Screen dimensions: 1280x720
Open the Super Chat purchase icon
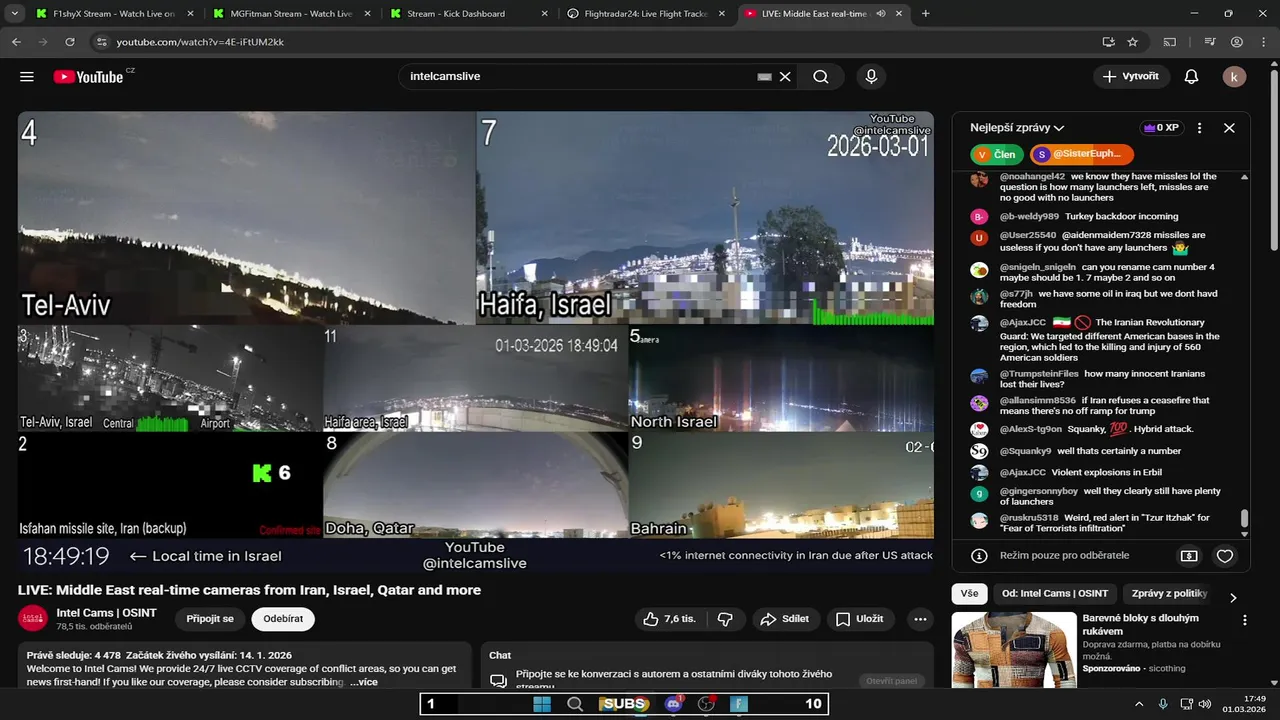pyautogui.click(x=1189, y=556)
